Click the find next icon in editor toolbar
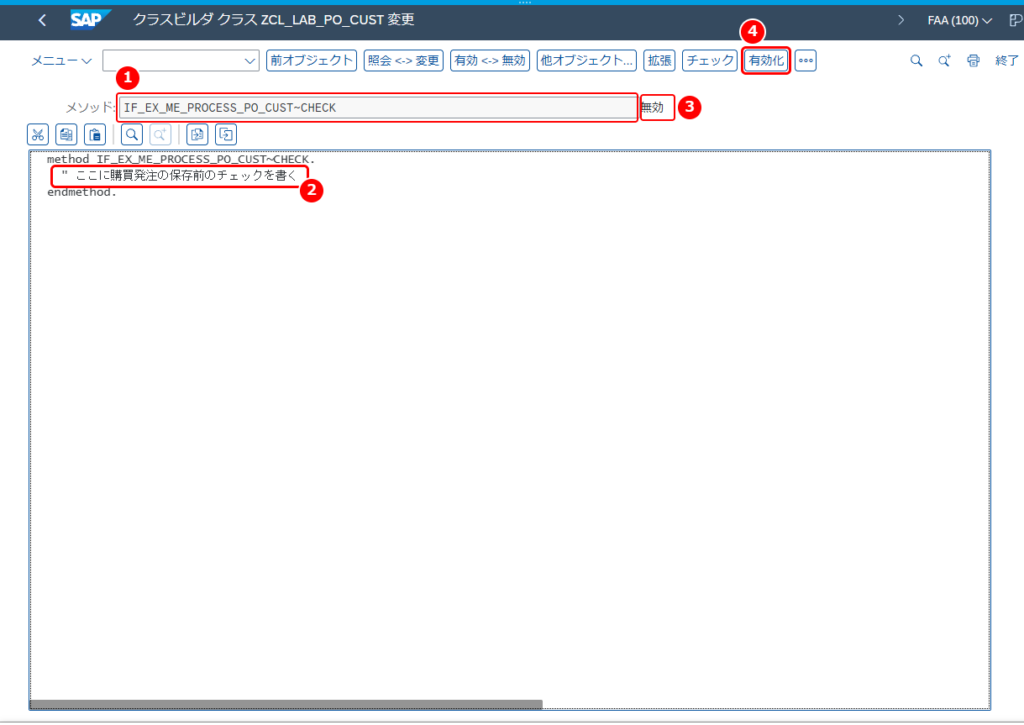Viewport: 1024px width, 725px height. coord(160,135)
